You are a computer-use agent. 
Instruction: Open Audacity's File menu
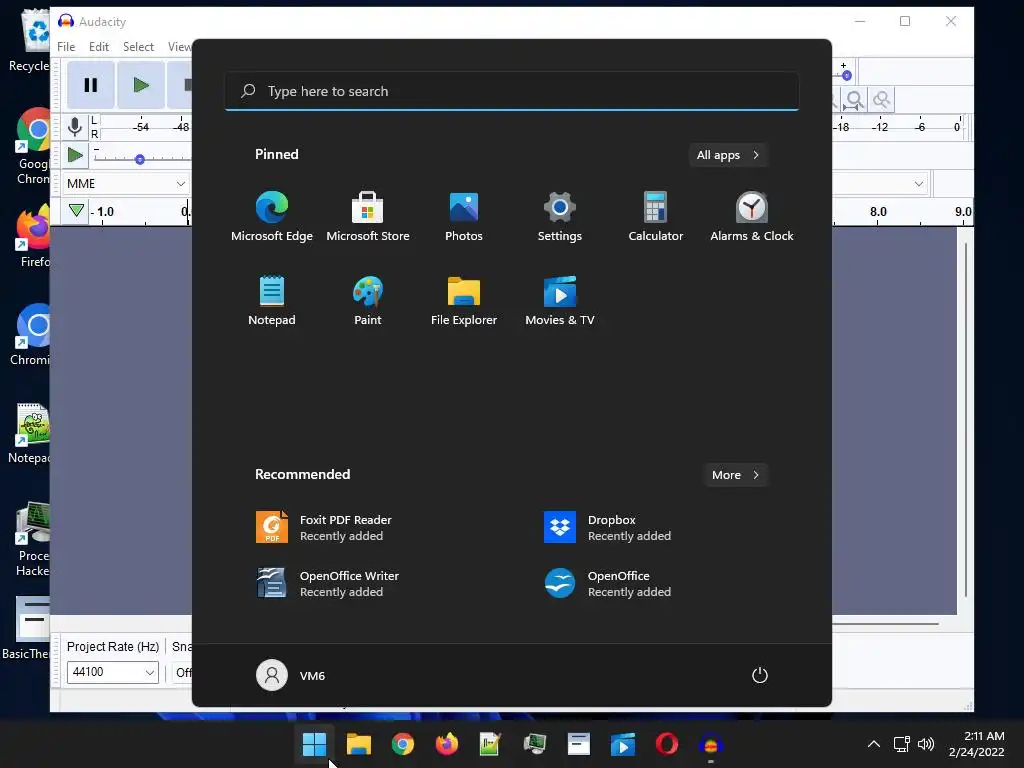pos(66,47)
